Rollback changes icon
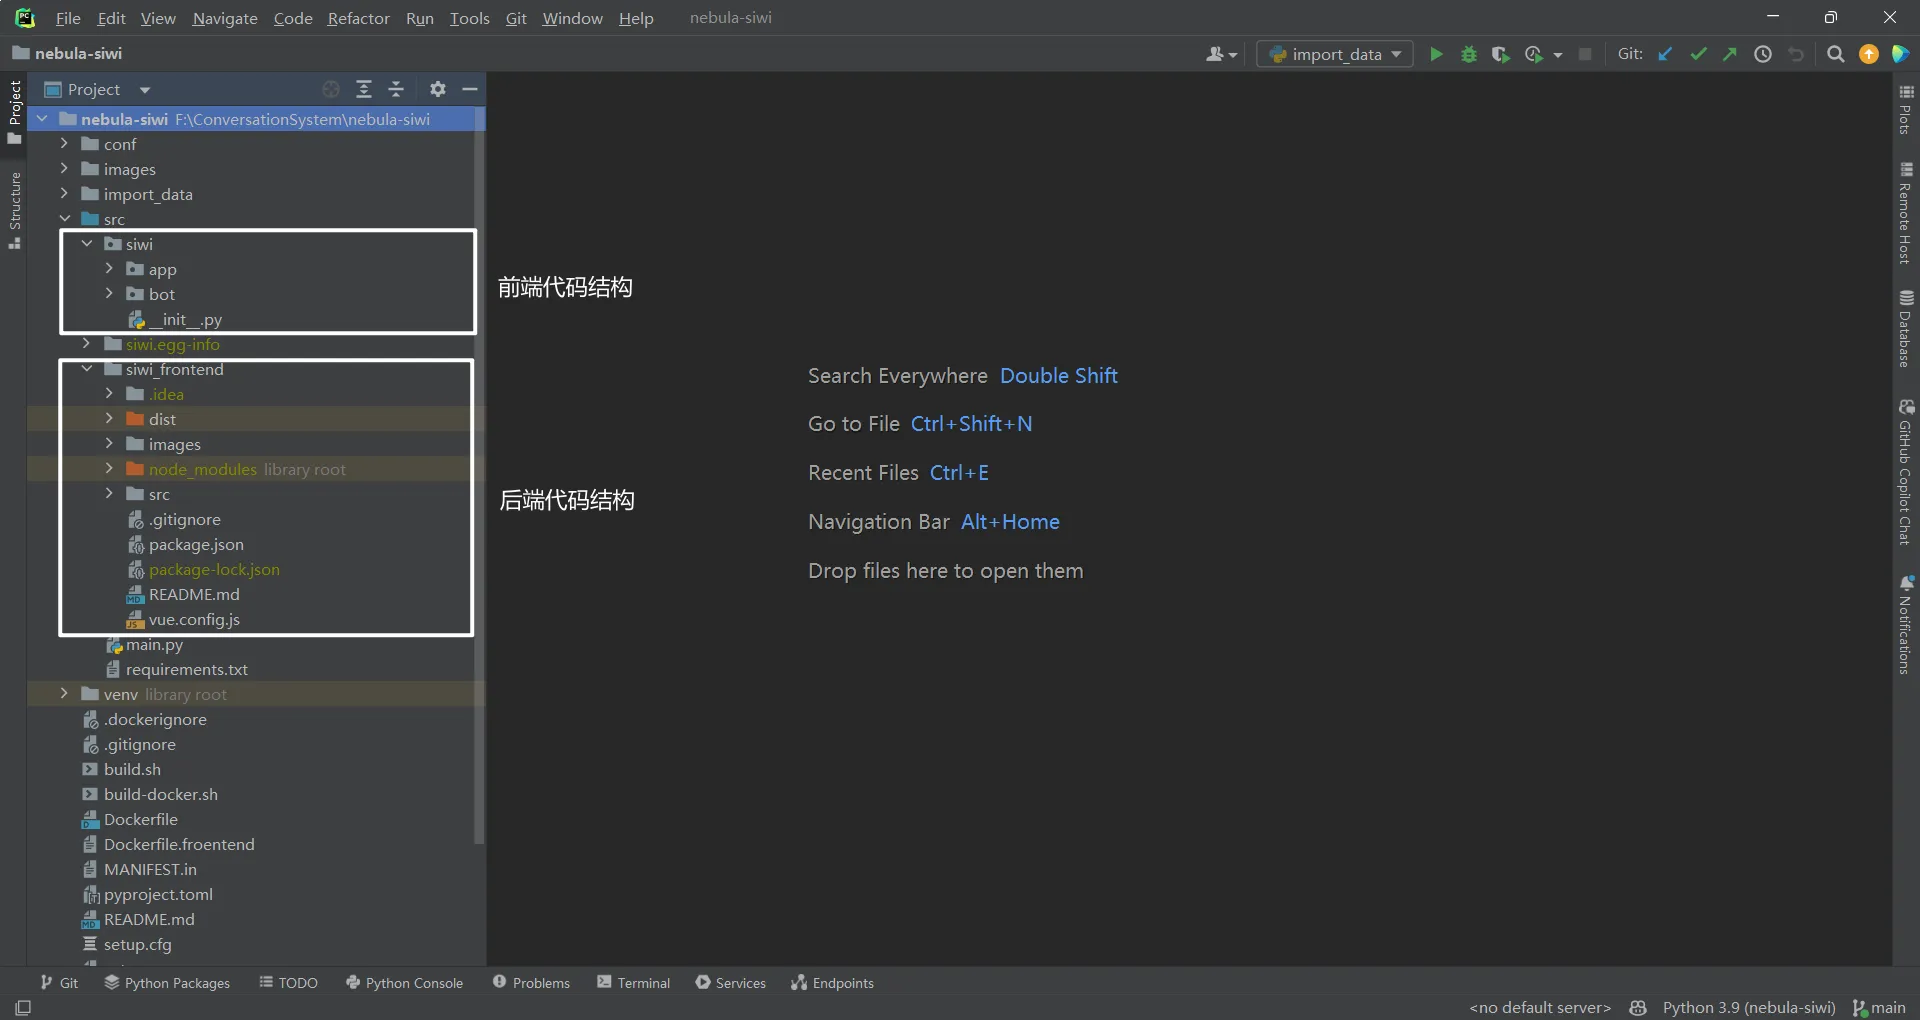Image resolution: width=1920 pixels, height=1020 pixels. click(1796, 54)
